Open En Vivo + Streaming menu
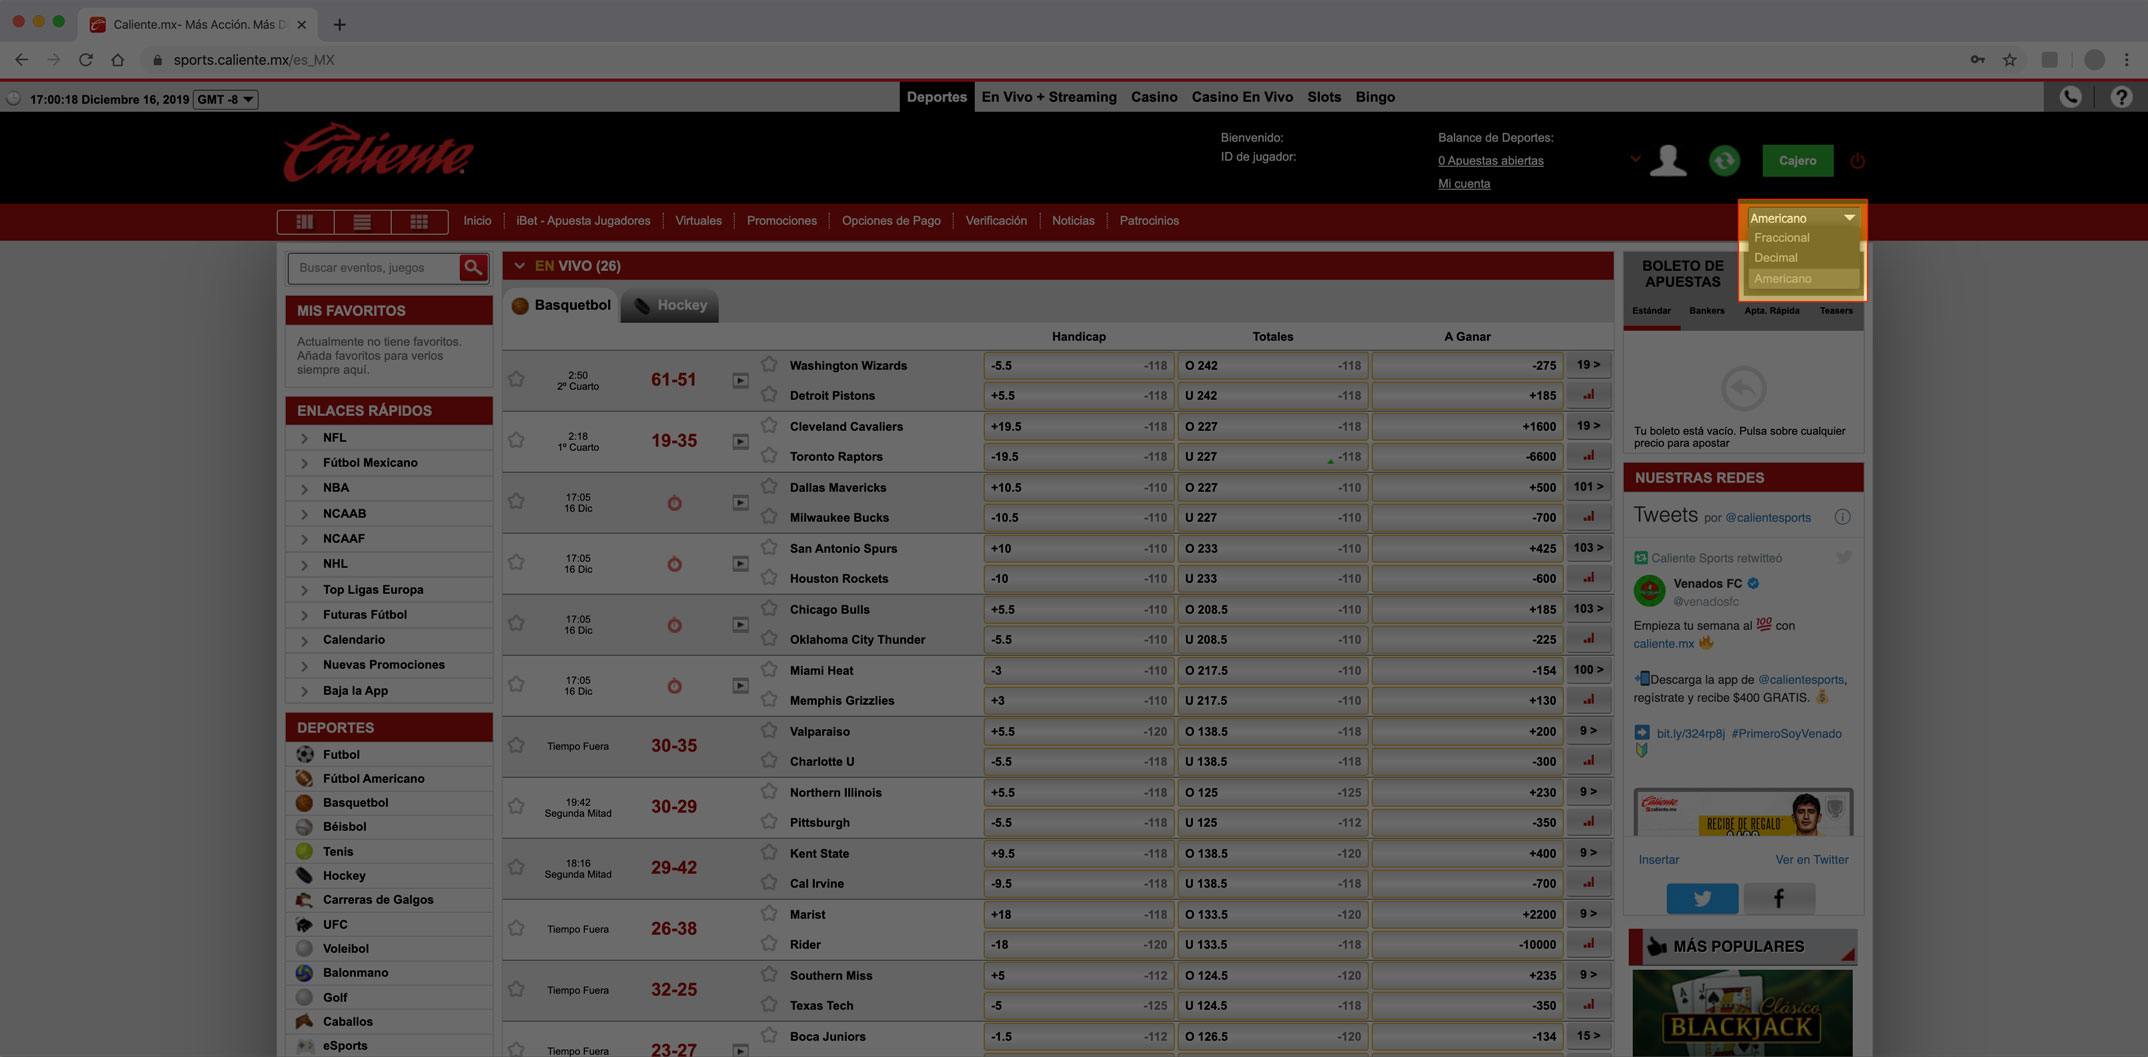 pos(1049,97)
